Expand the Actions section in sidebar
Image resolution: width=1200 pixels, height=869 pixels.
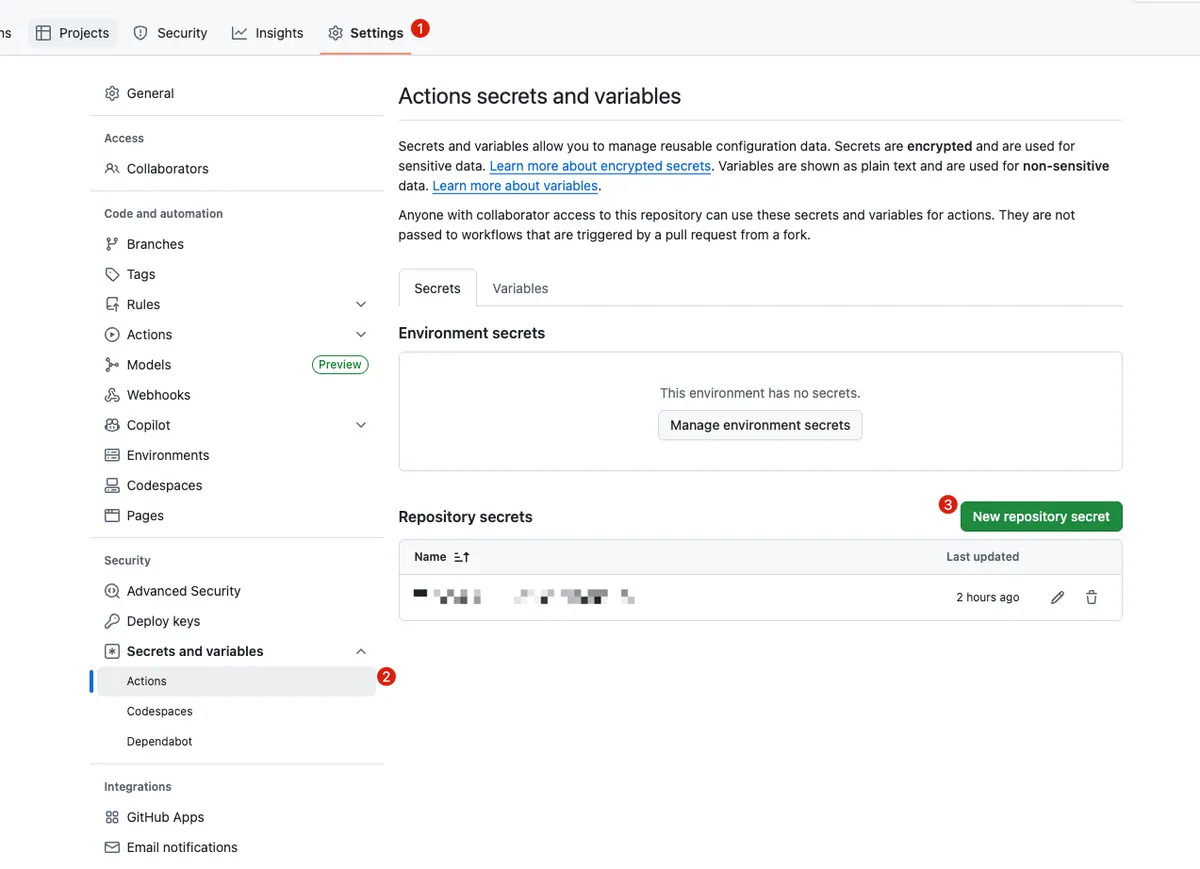point(361,334)
